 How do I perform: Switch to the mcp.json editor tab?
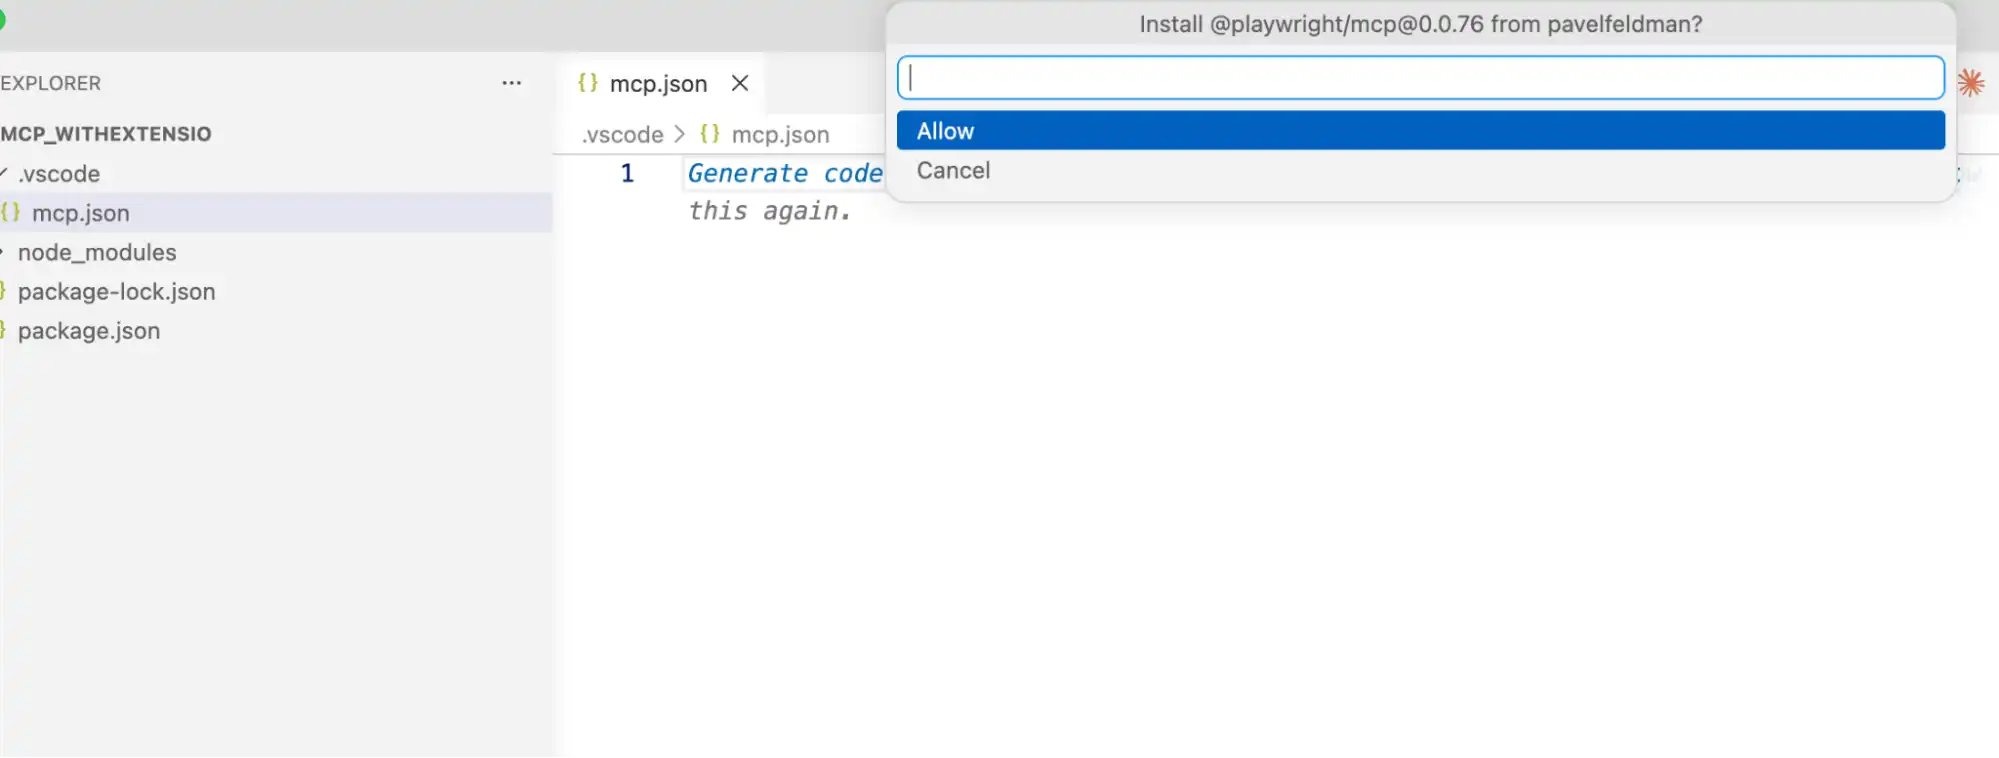tap(658, 84)
